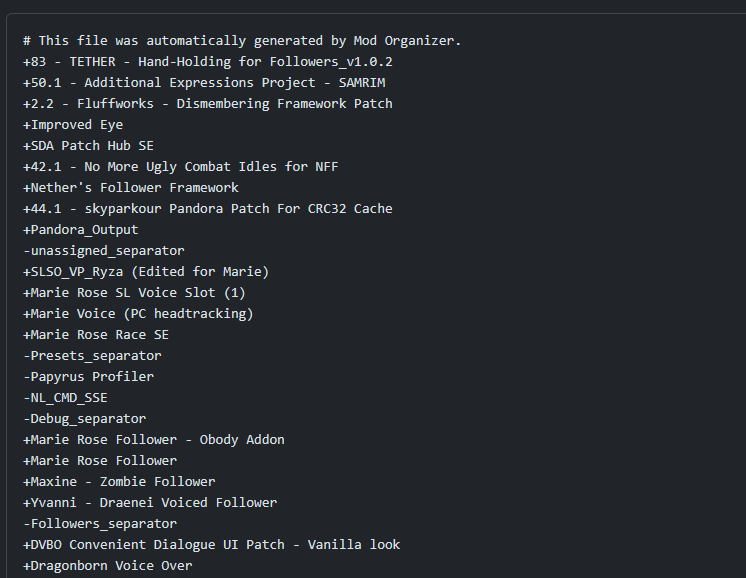746x578 pixels.
Task: Select the Maxine Zombie Follower entry
Action: point(119,481)
